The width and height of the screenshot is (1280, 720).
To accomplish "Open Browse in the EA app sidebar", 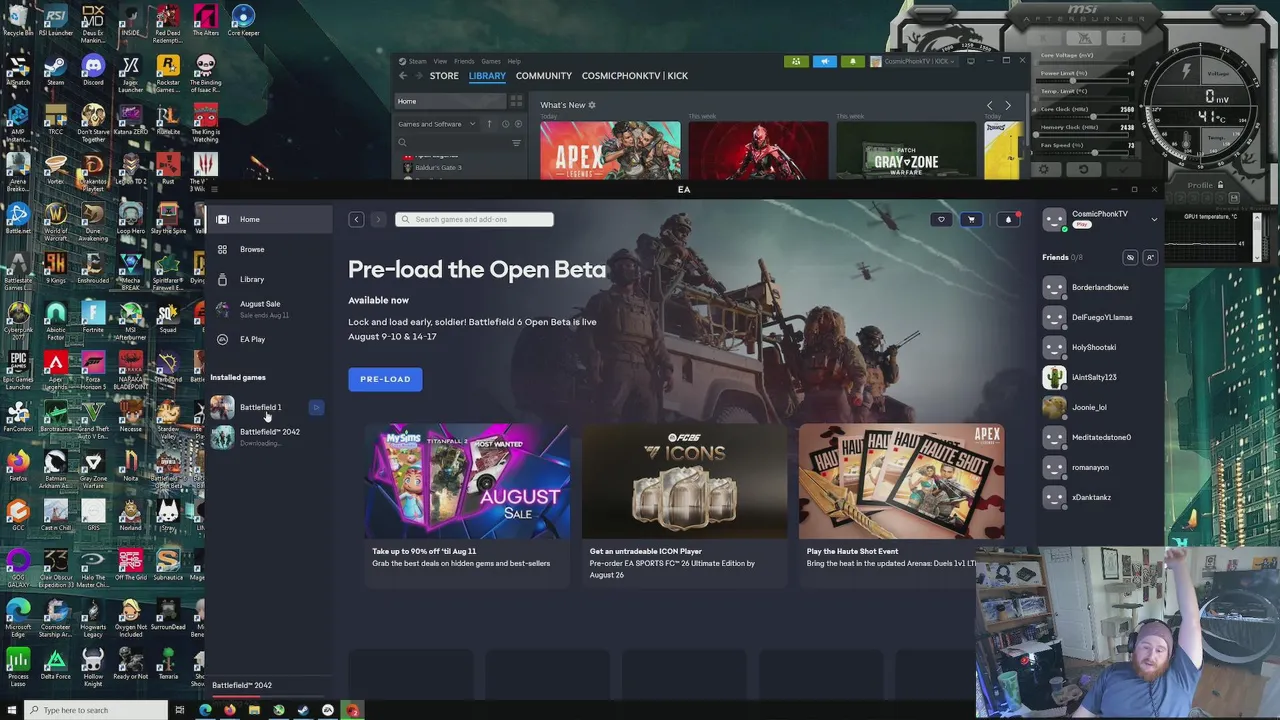I will click(268, 249).
